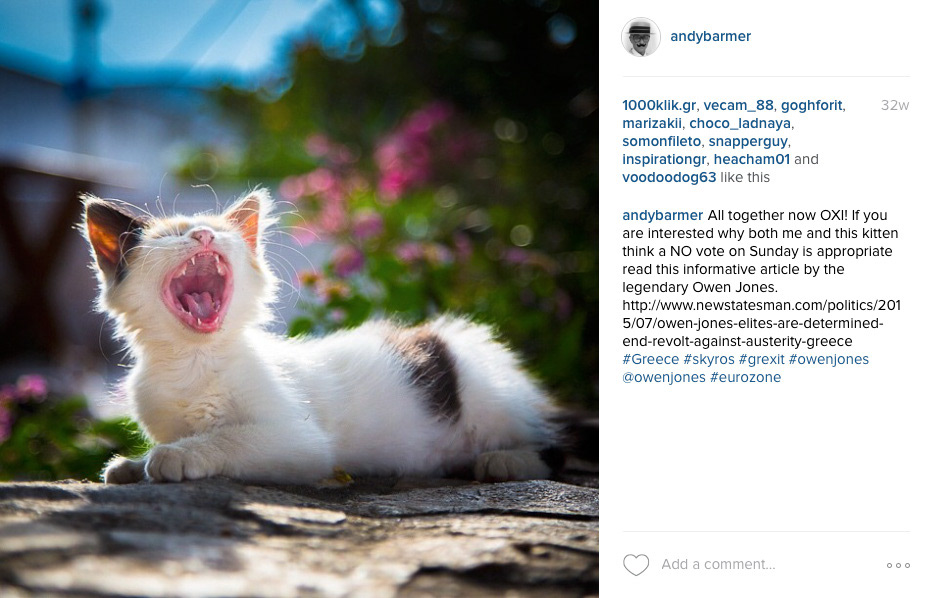The width and height of the screenshot is (934, 598).
Task: Visit liker vecam_88's profile
Action: [x=738, y=105]
